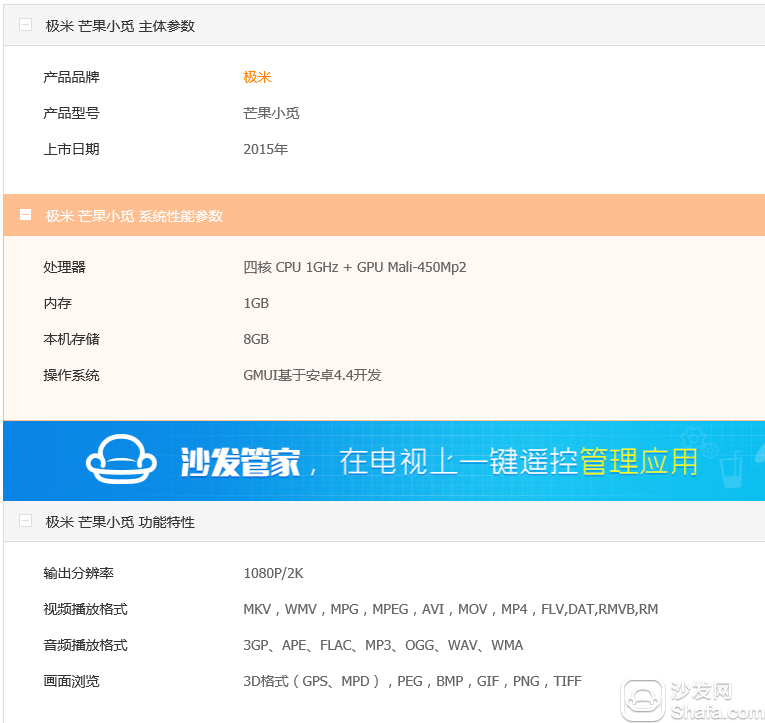Select the 操作系统 label
This screenshot has height=723, width=765.
click(x=71, y=375)
